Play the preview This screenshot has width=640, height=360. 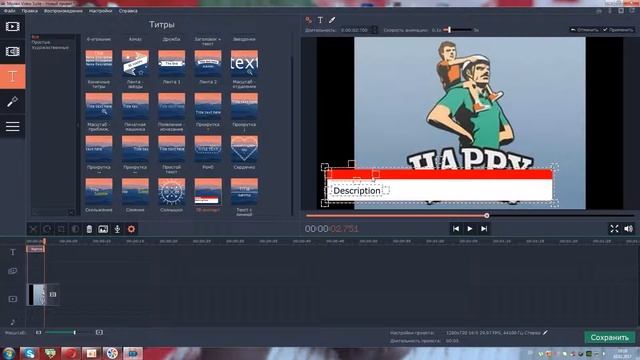click(470, 229)
